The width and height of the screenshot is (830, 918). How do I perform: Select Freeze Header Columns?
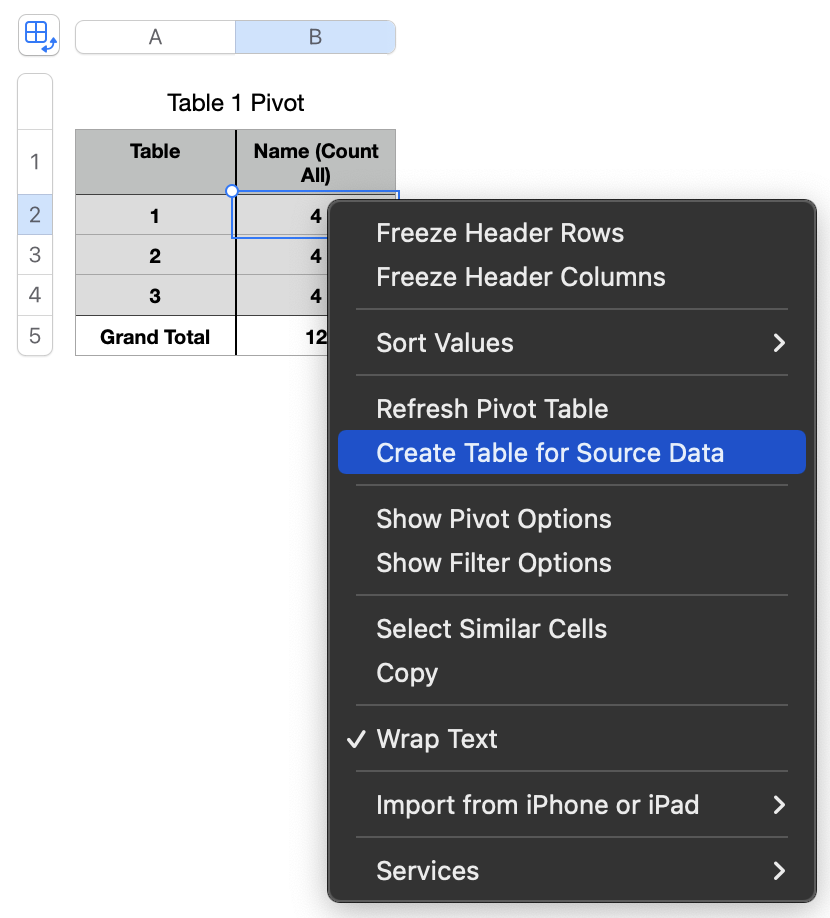[520, 277]
